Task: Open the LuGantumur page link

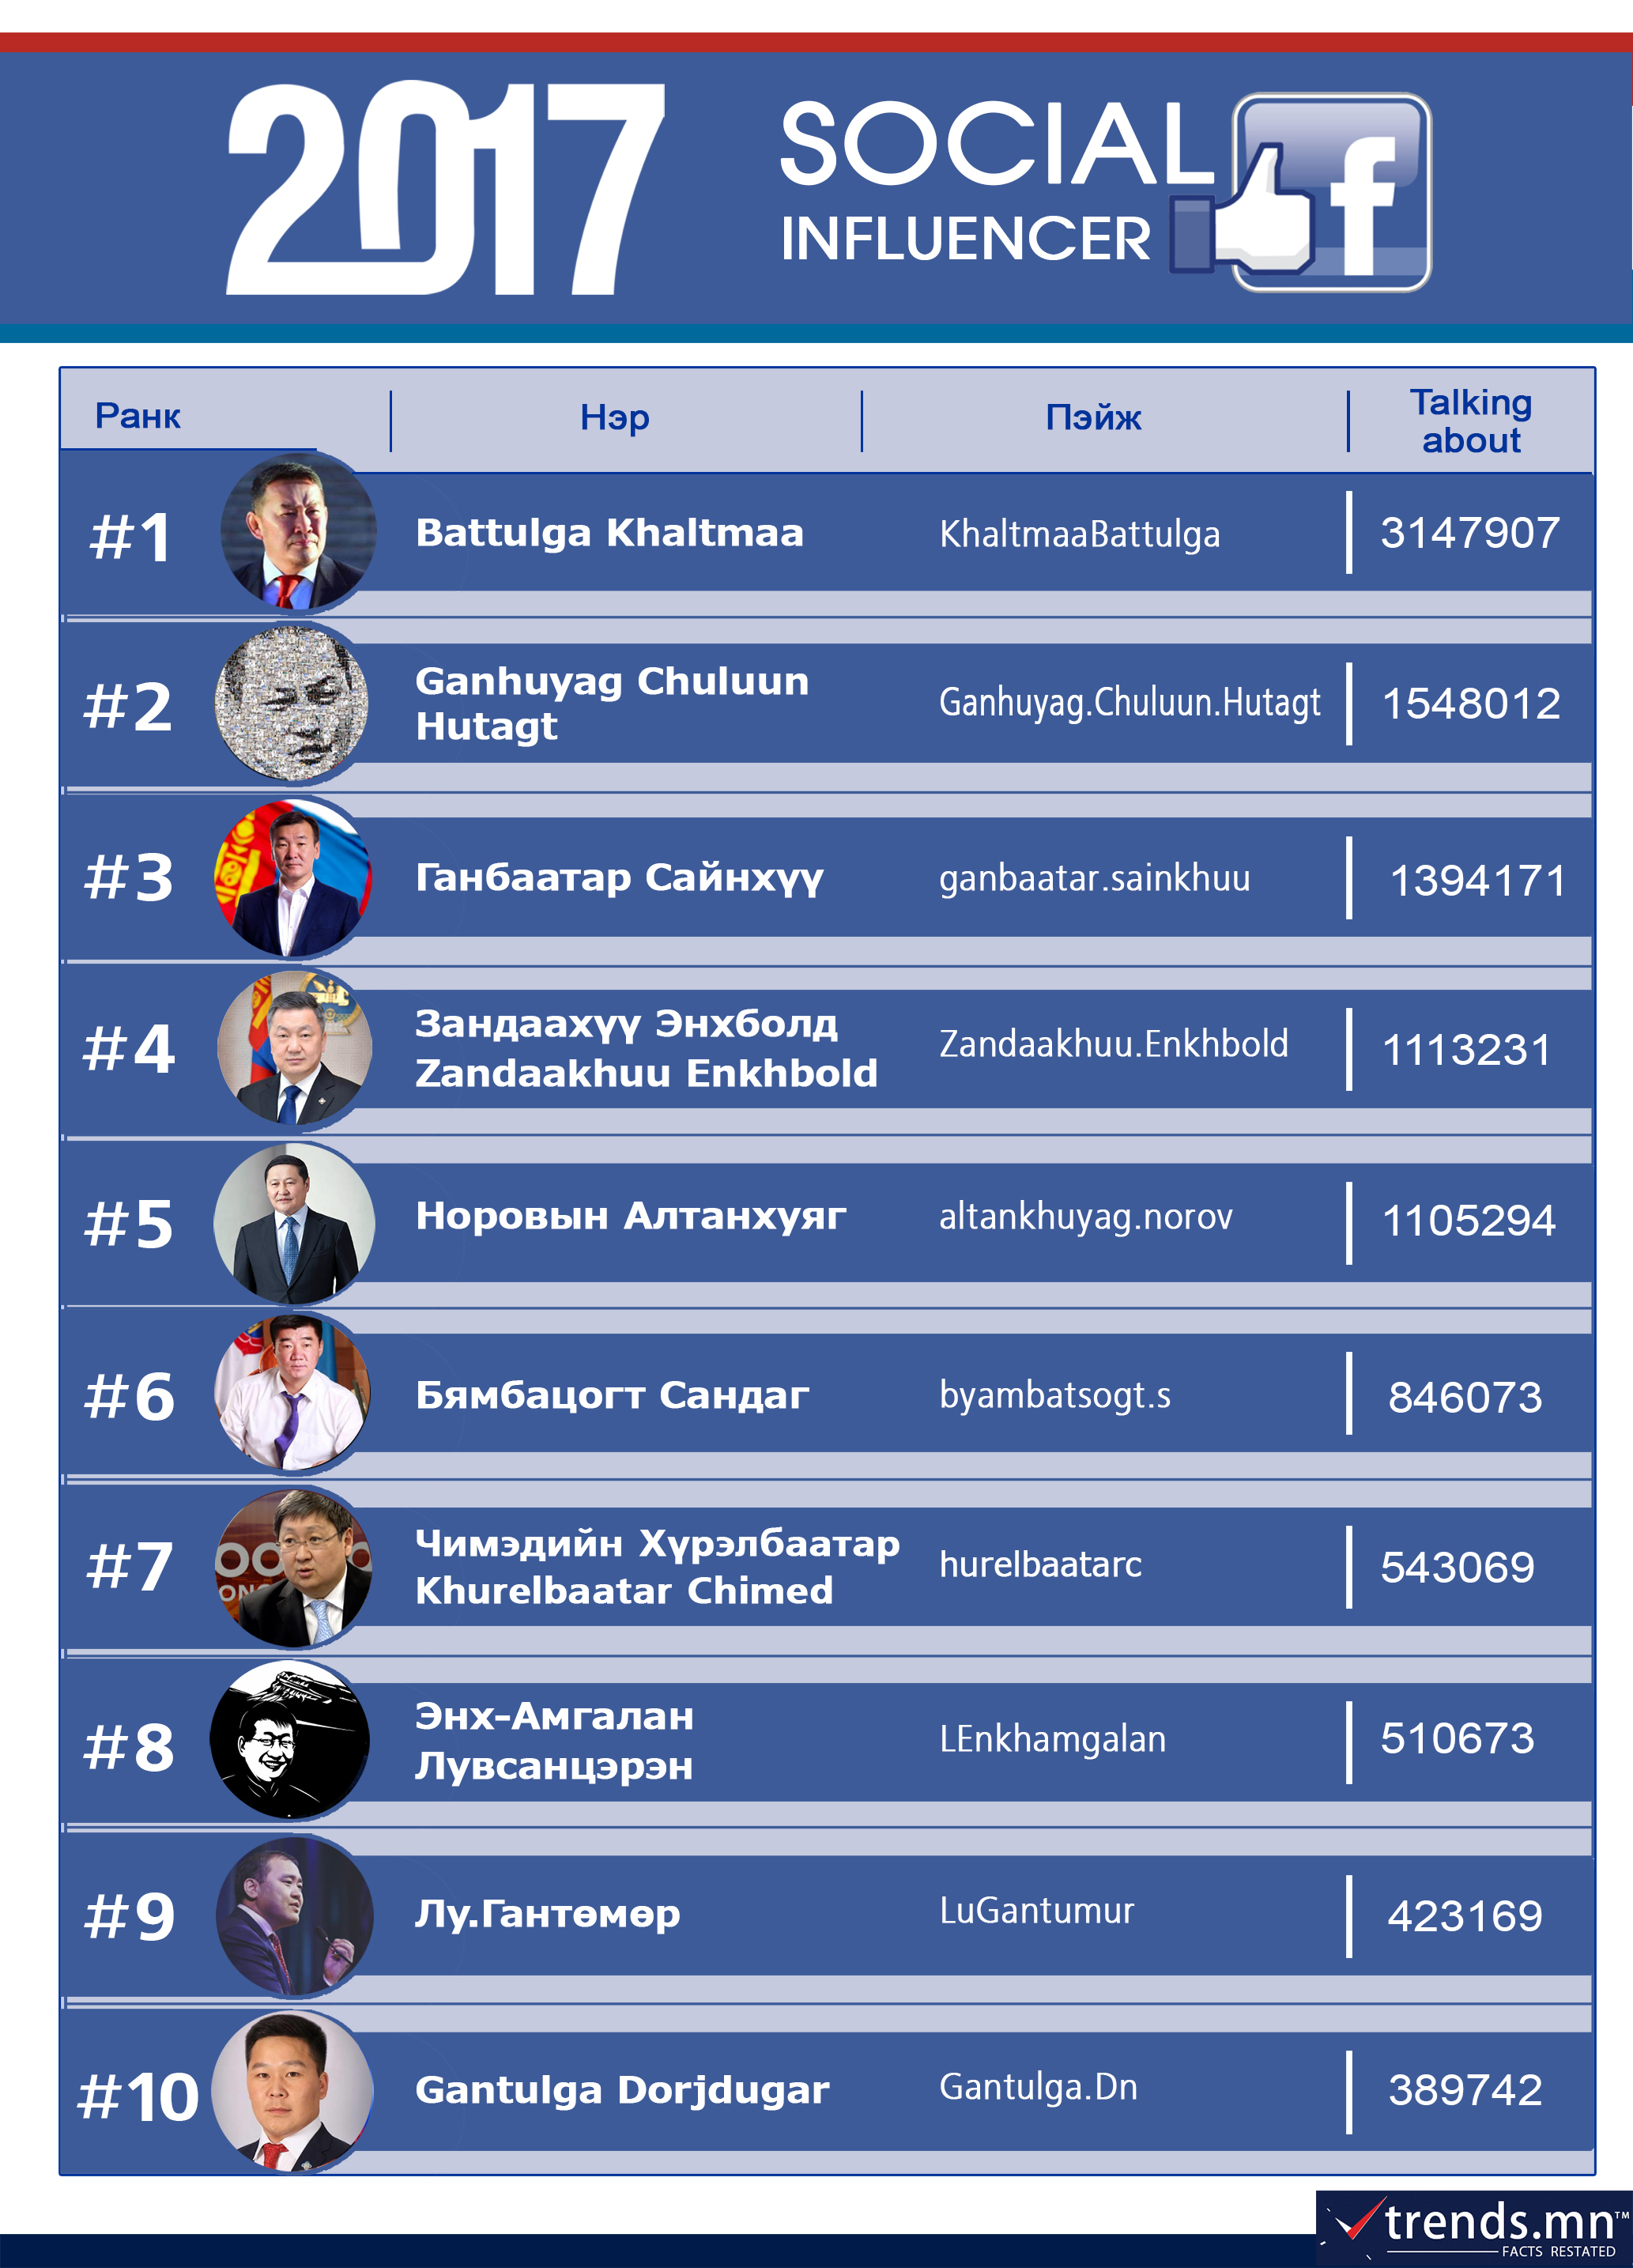Action: [x=1036, y=1911]
